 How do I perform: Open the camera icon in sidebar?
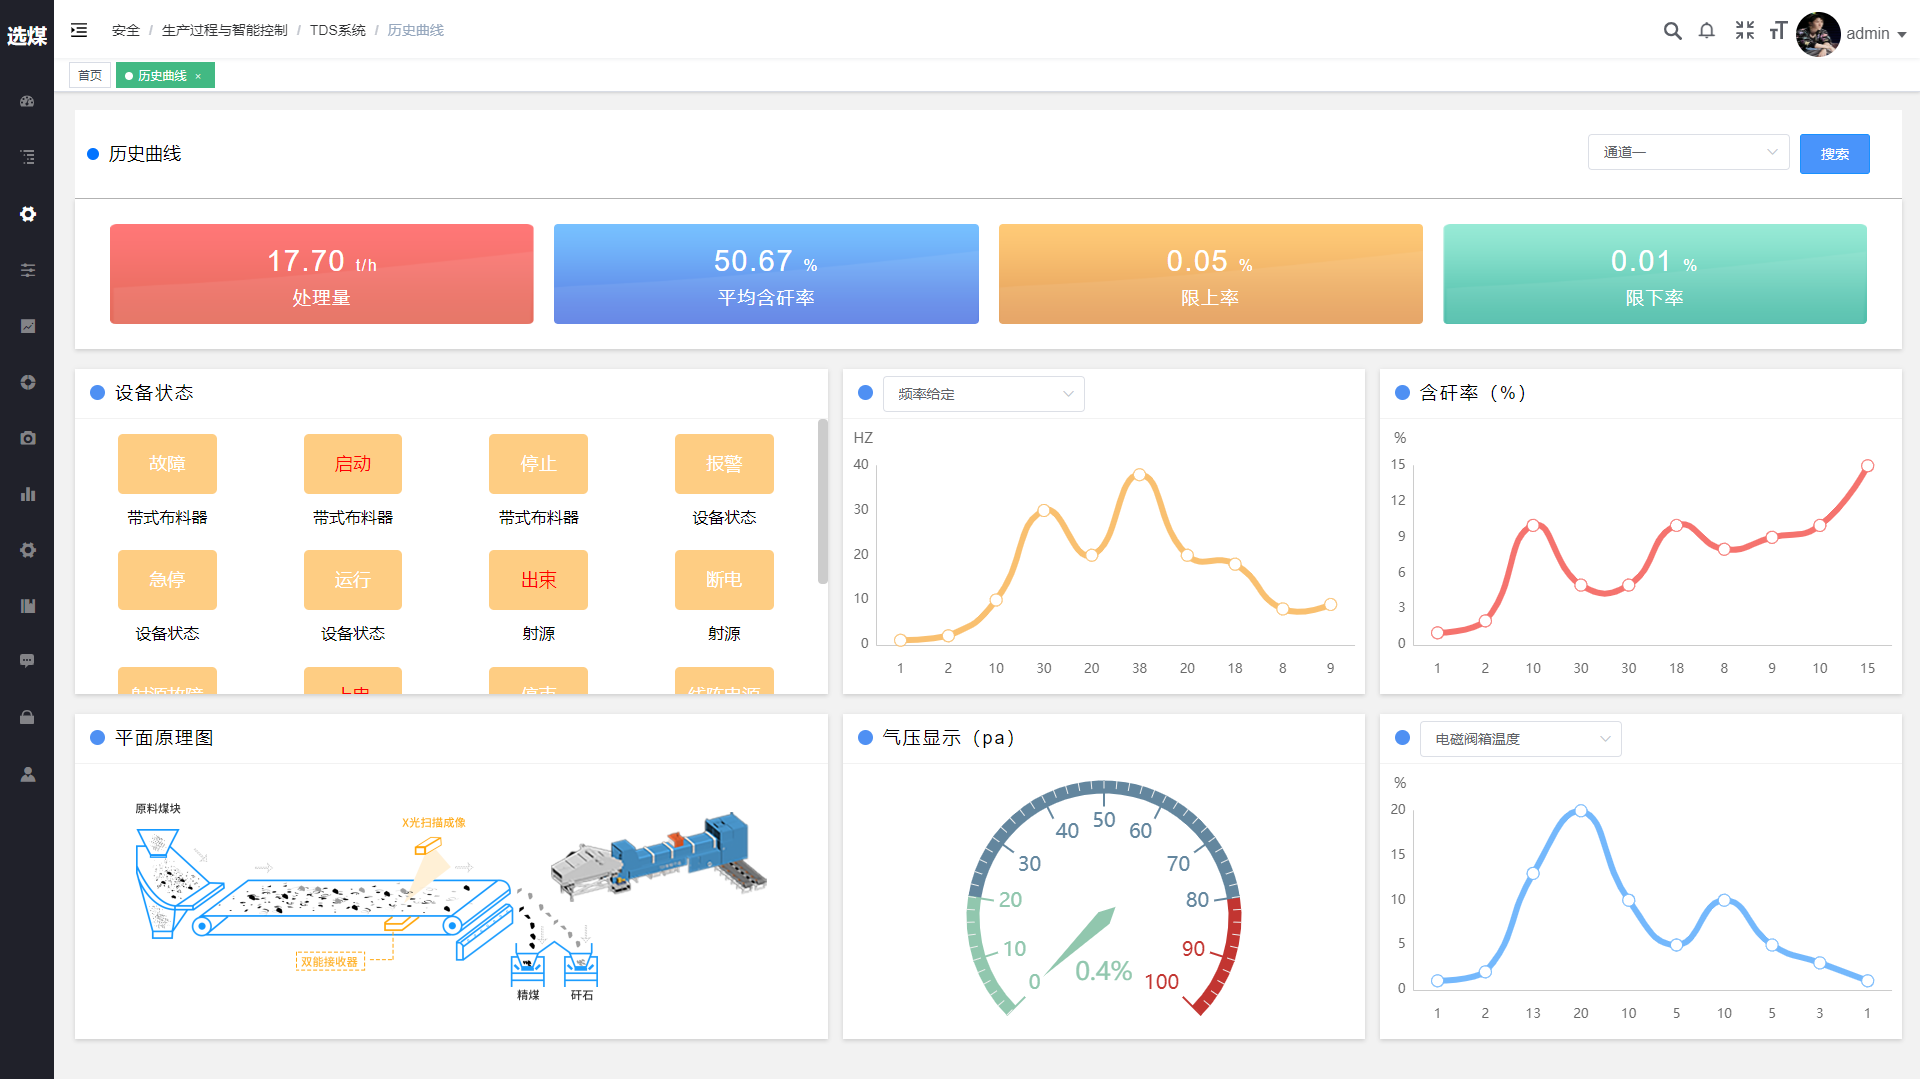tap(28, 438)
